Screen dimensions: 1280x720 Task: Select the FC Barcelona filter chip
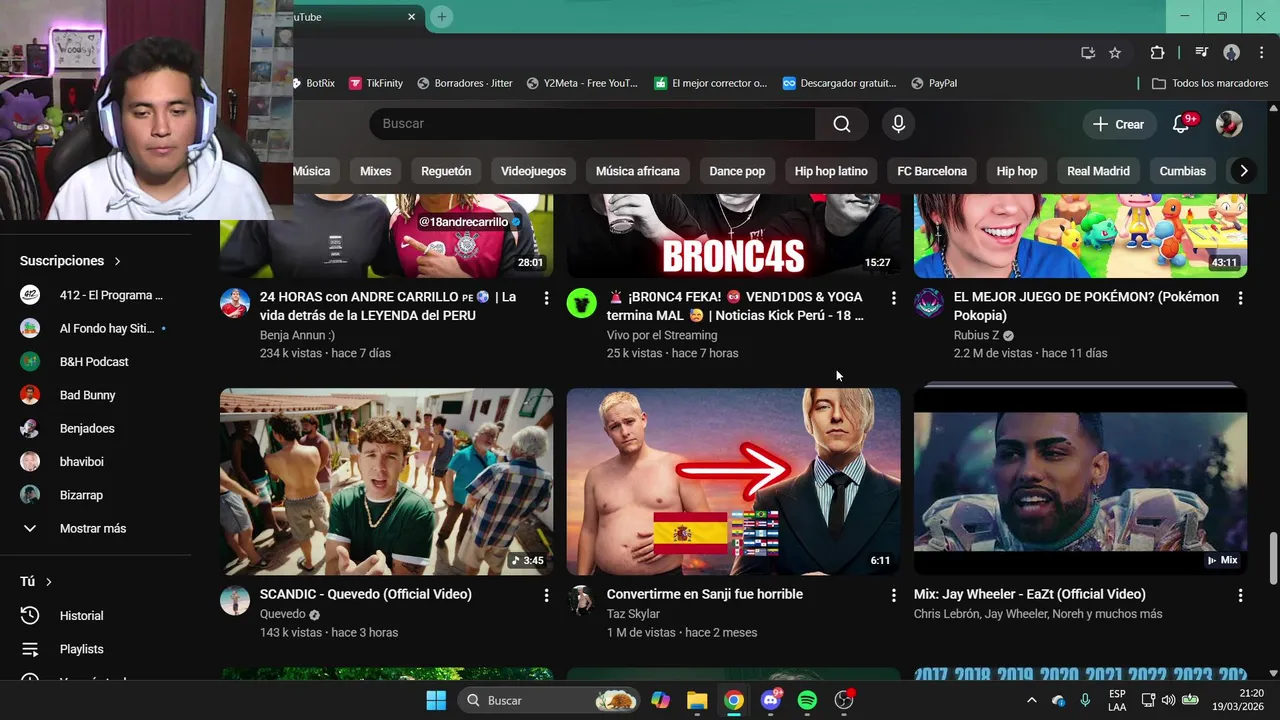point(932,171)
